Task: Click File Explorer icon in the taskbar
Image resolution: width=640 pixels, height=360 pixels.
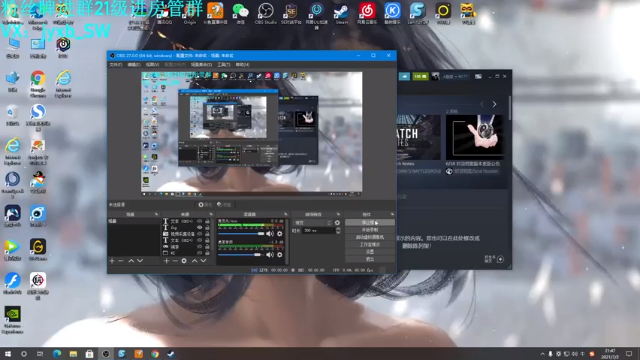Action: (x=73, y=354)
